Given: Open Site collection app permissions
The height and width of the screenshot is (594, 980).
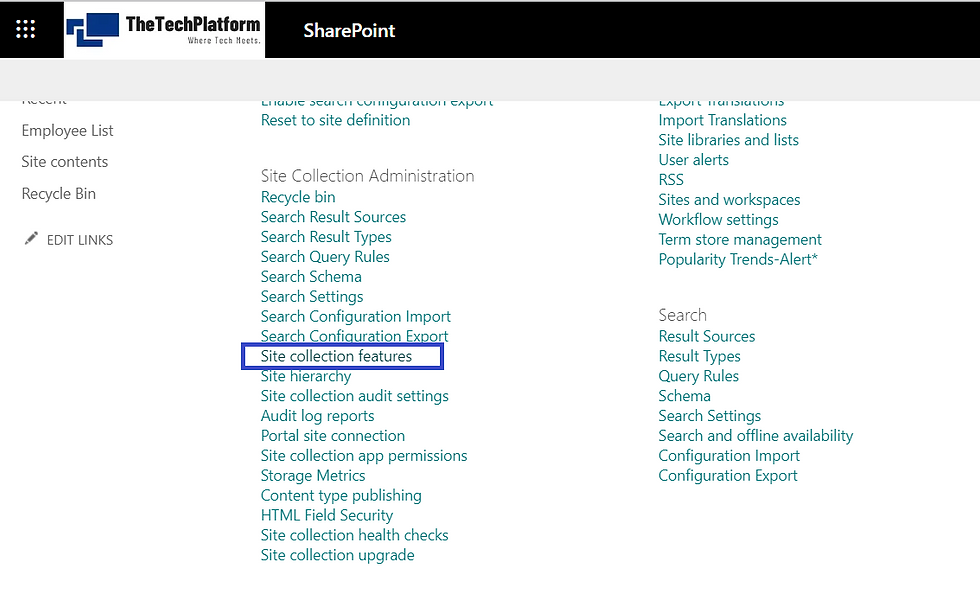Looking at the screenshot, I should pos(364,456).
